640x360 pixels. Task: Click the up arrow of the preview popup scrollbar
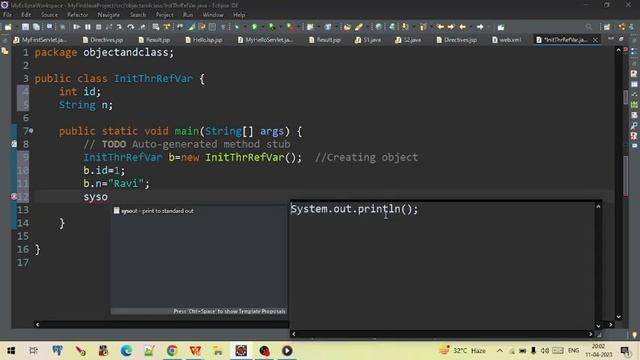[598, 207]
